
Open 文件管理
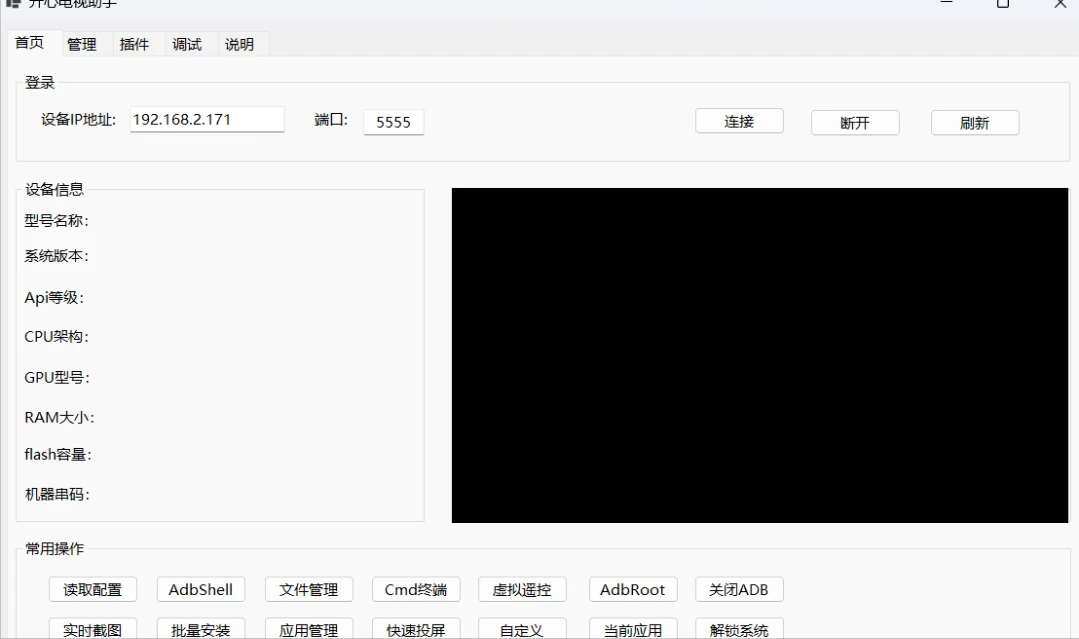309,589
